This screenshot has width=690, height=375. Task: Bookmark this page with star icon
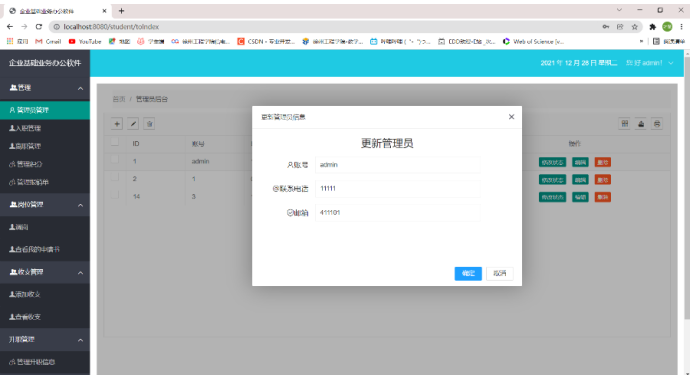(x=635, y=27)
